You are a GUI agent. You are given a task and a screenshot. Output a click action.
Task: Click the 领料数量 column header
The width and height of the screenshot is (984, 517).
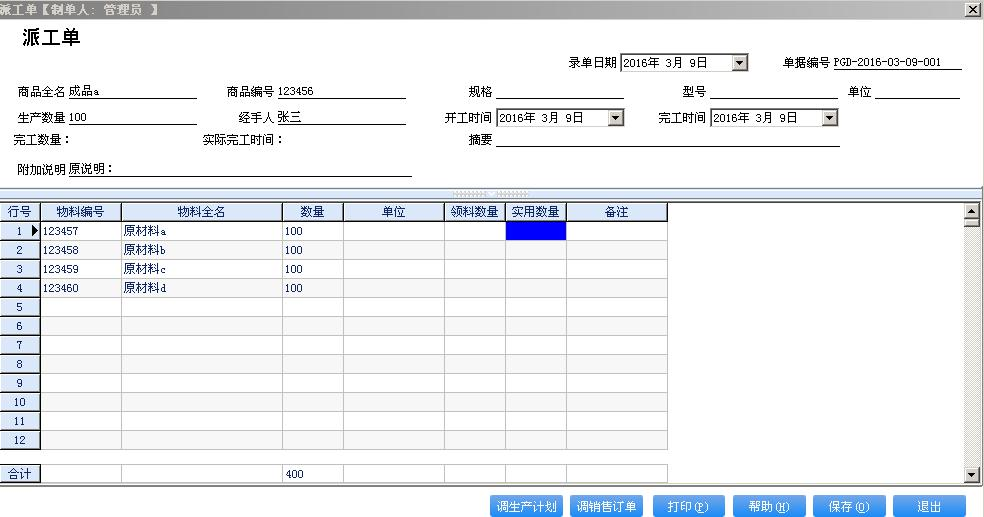[x=474, y=212]
